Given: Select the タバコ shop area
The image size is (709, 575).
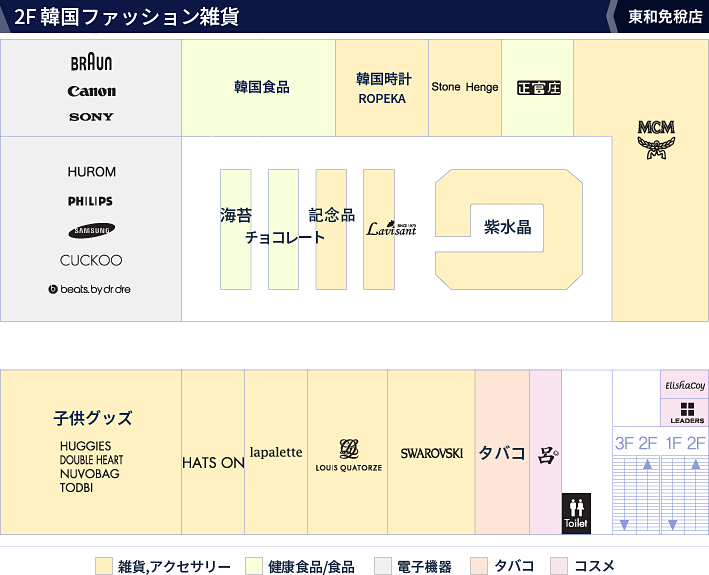Looking at the screenshot, I should coord(502,452).
